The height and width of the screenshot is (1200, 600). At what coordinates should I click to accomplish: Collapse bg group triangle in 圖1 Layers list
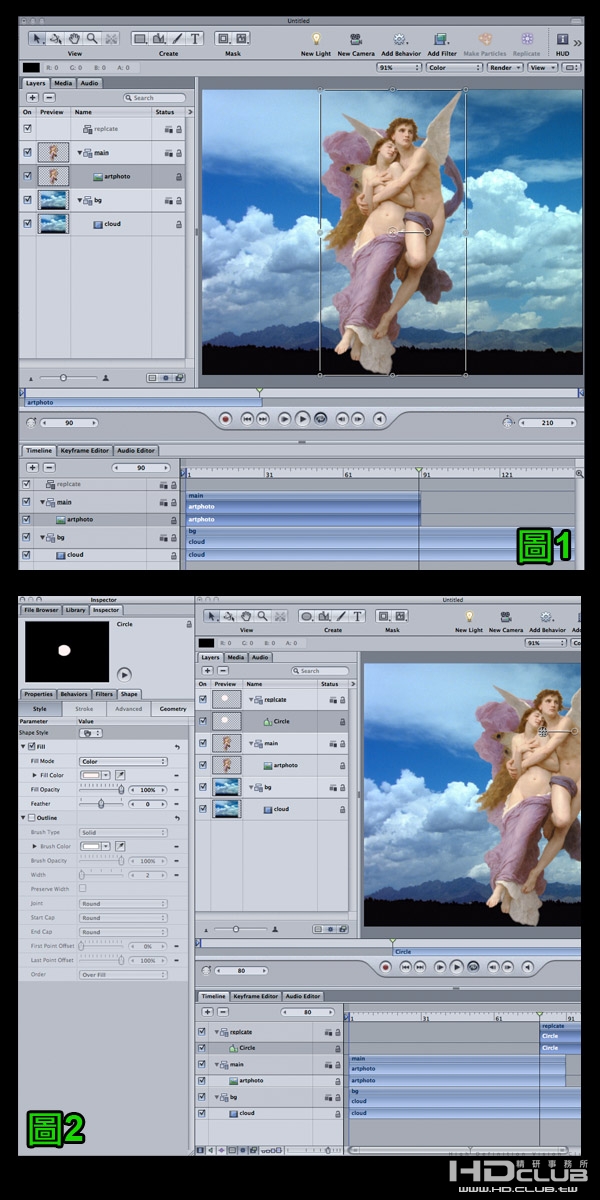(80, 200)
